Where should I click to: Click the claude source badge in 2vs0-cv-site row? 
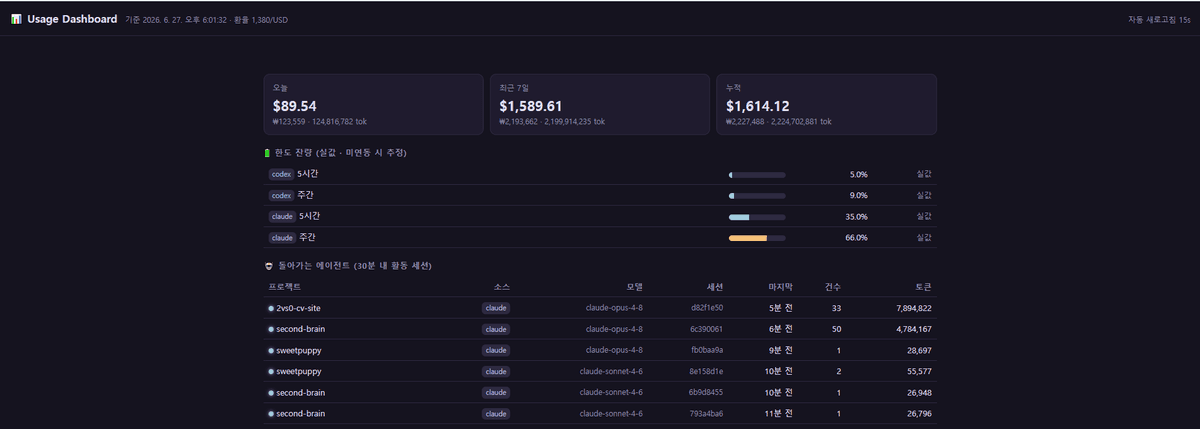[x=496, y=308]
